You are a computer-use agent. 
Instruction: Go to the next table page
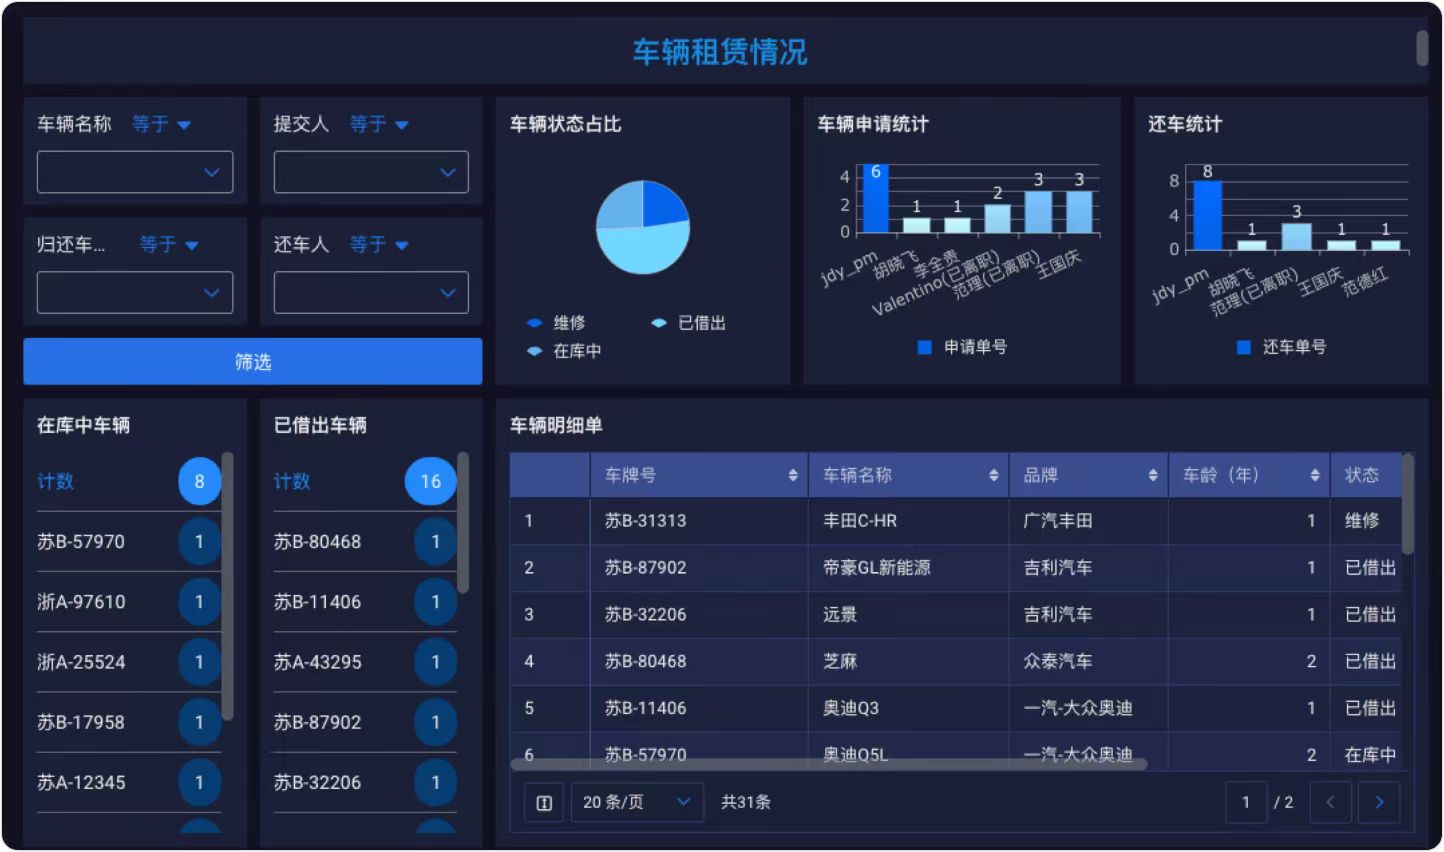(x=1379, y=802)
